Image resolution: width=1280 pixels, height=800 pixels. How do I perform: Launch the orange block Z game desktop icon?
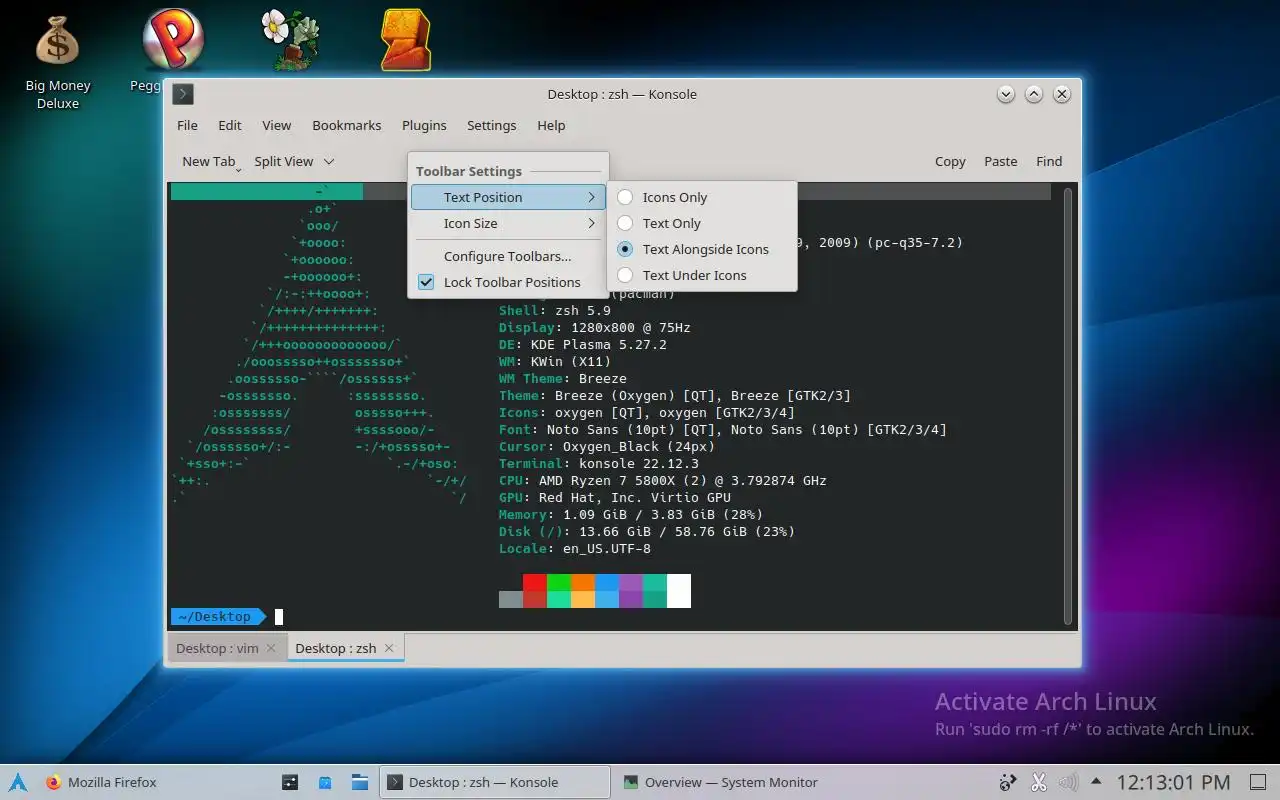(405, 40)
